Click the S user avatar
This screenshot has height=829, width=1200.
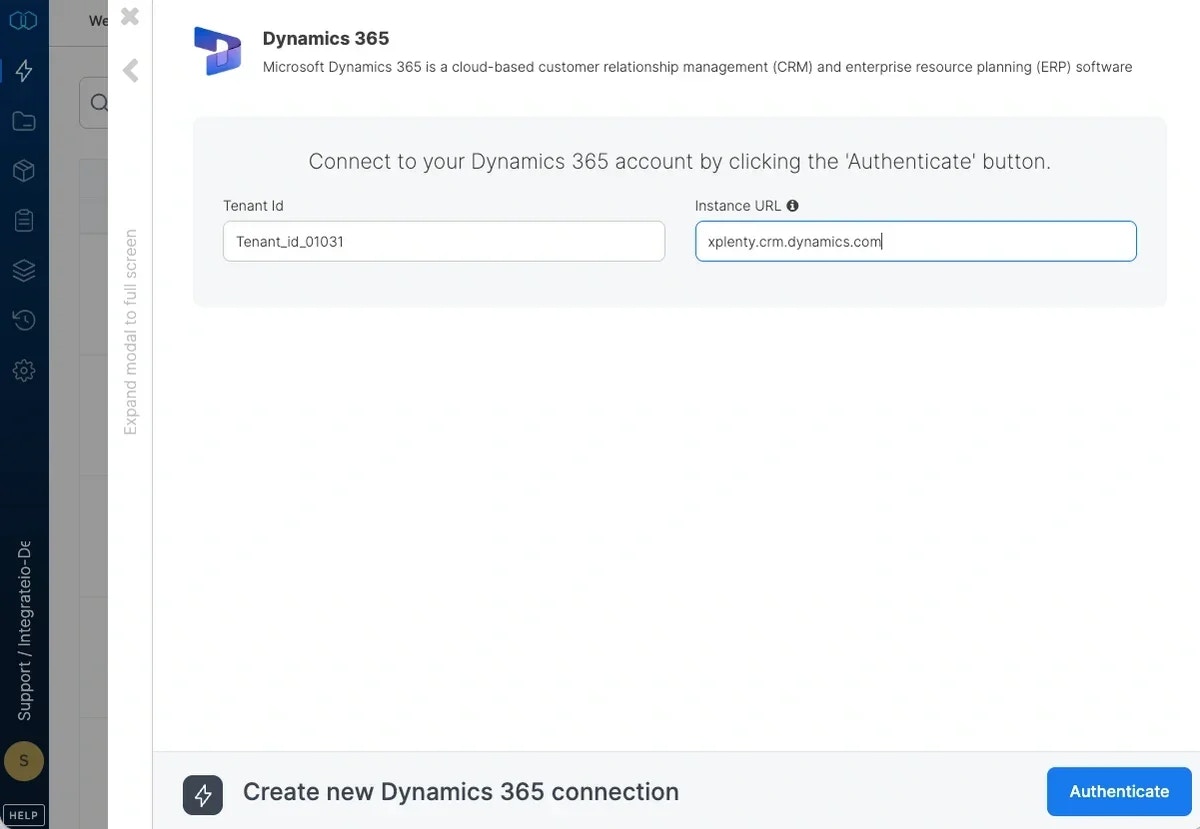[x=23, y=761]
